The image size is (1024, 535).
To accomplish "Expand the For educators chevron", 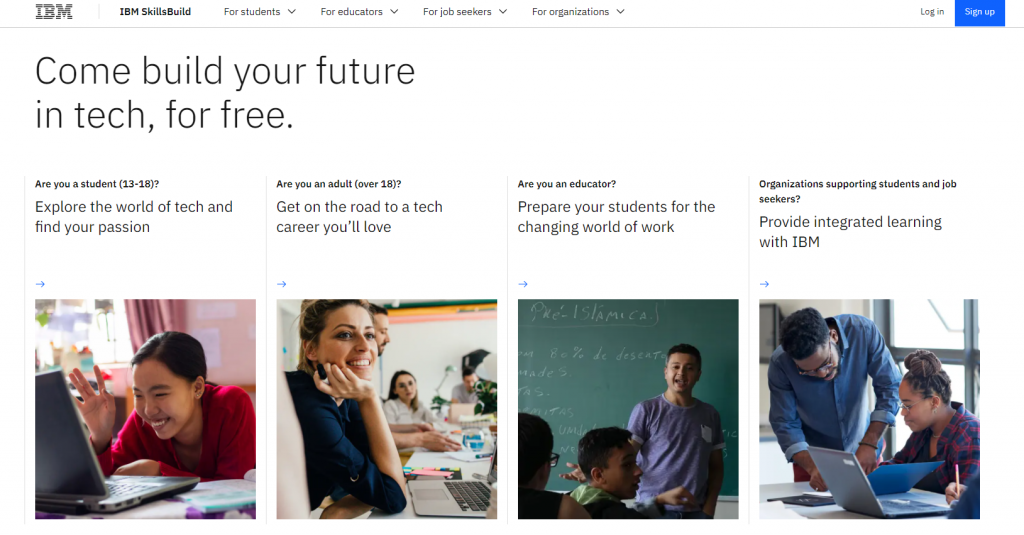I will point(394,12).
